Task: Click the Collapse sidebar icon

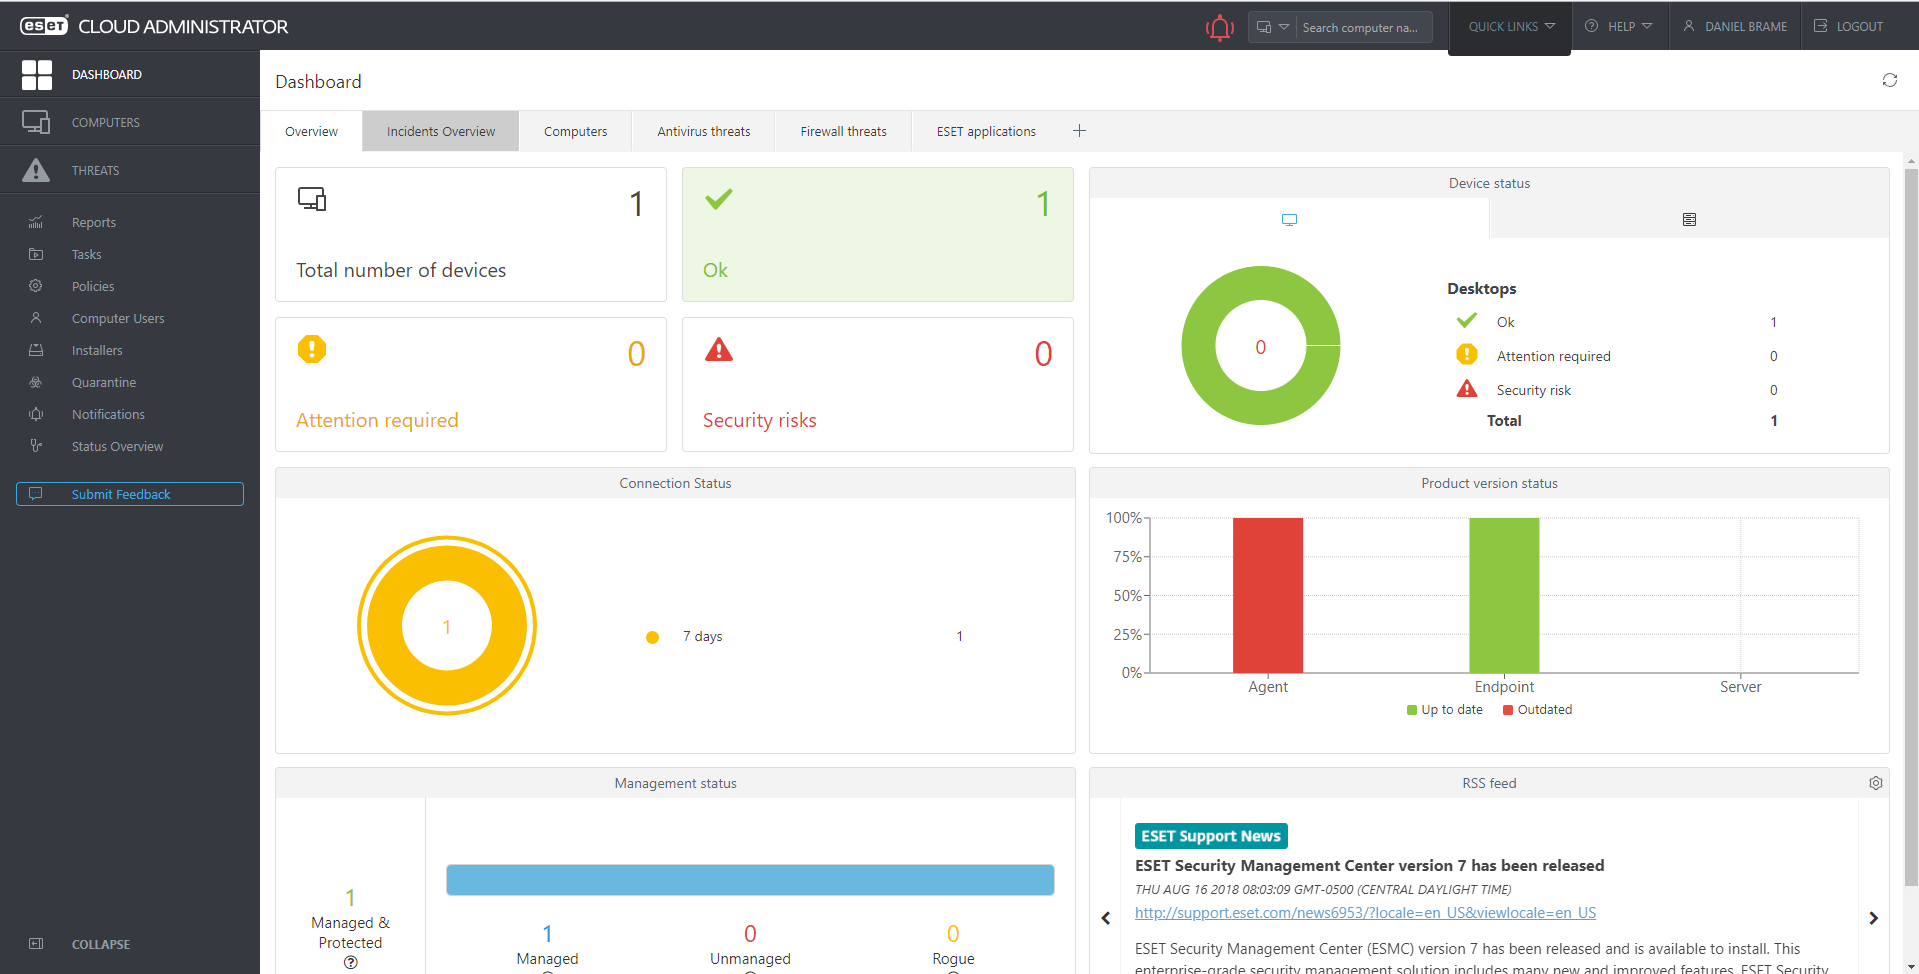Action: click(36, 944)
